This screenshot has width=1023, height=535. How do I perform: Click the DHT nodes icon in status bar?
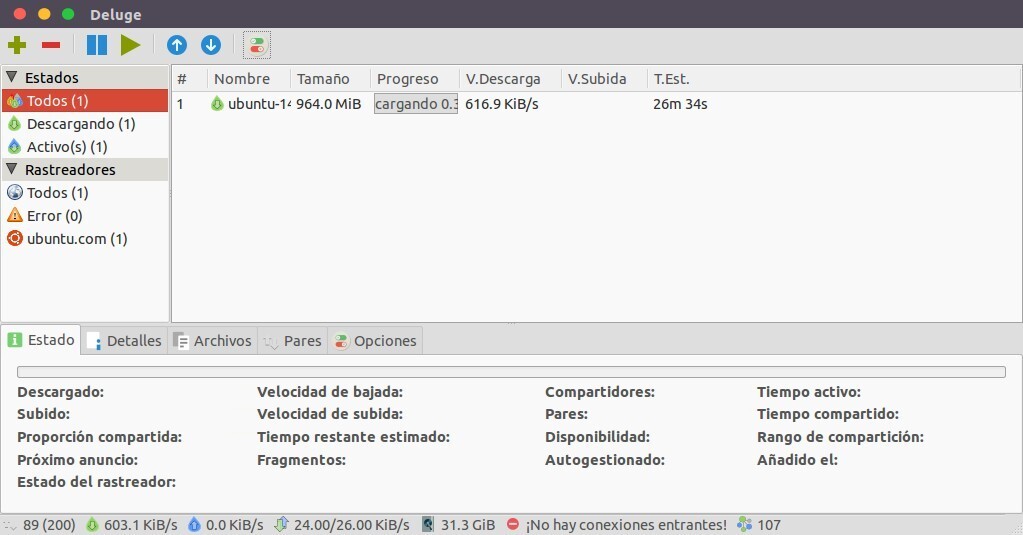(744, 524)
